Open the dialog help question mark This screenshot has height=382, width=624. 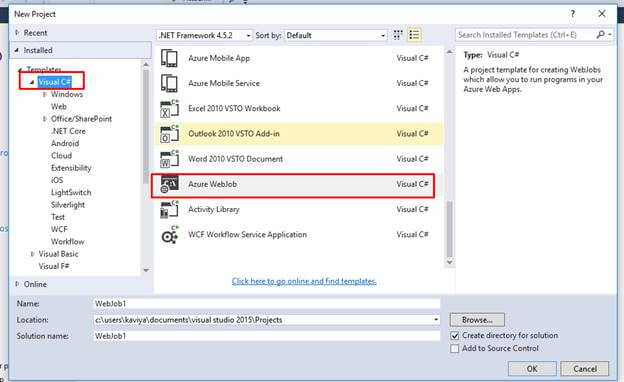(x=572, y=14)
